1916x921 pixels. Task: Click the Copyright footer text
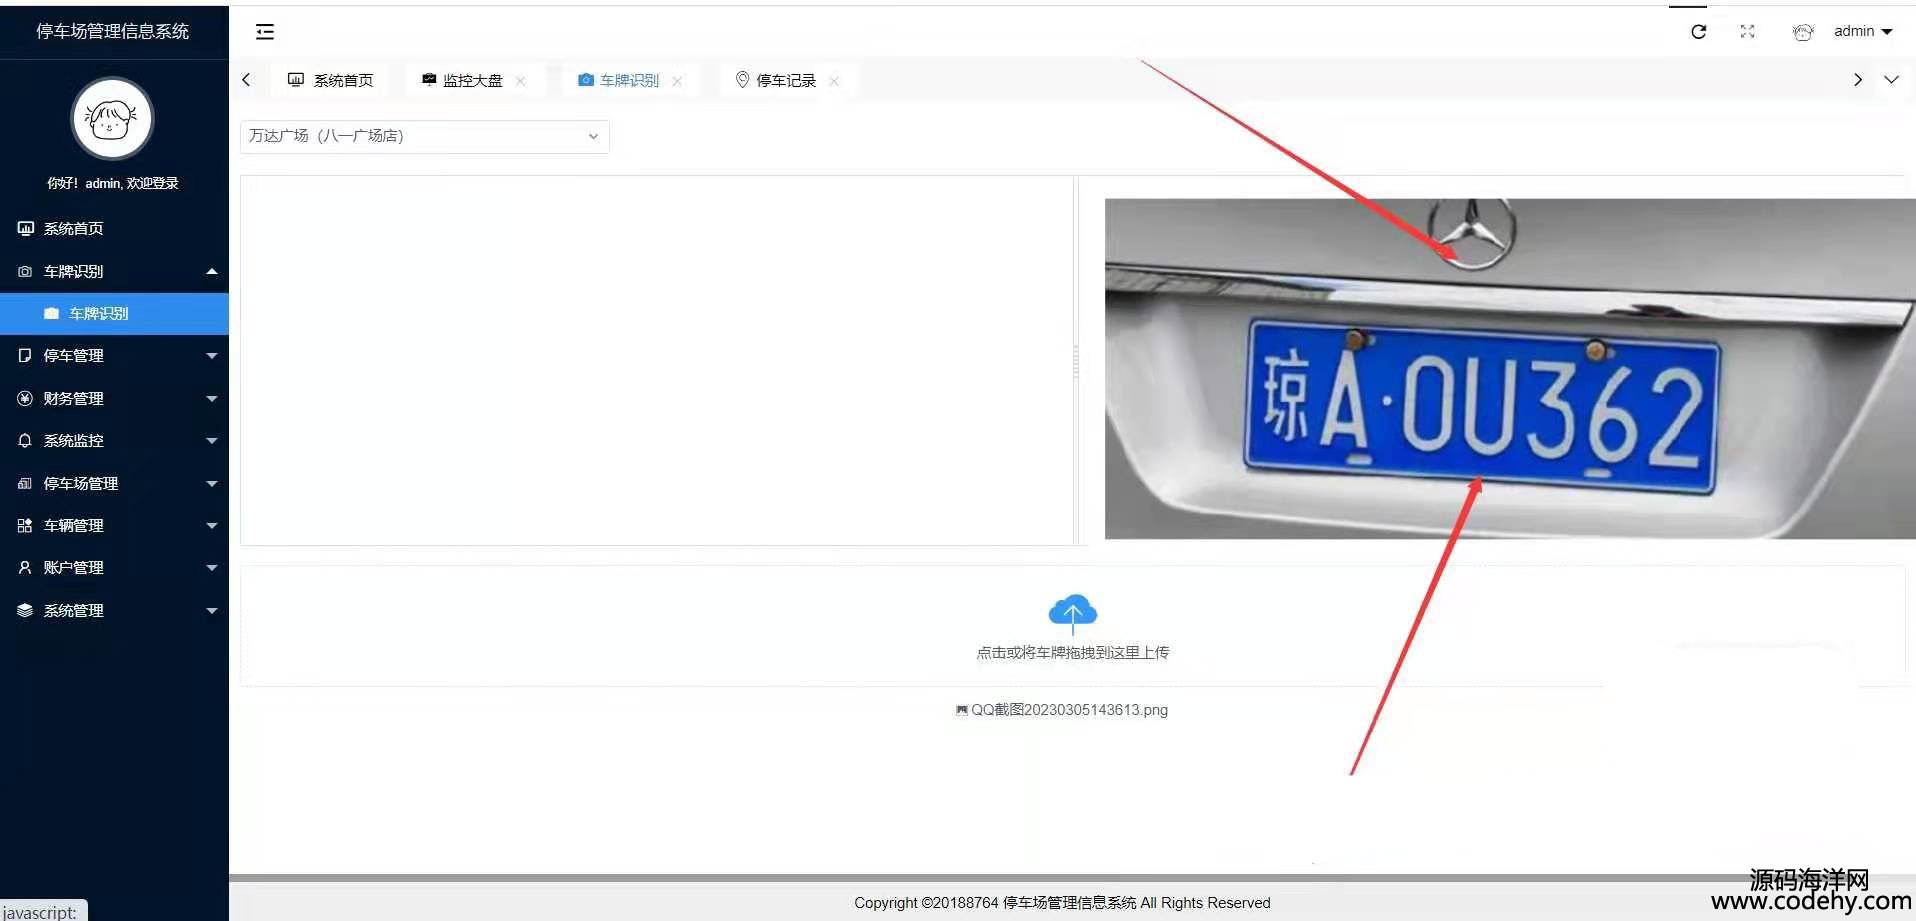click(1062, 903)
